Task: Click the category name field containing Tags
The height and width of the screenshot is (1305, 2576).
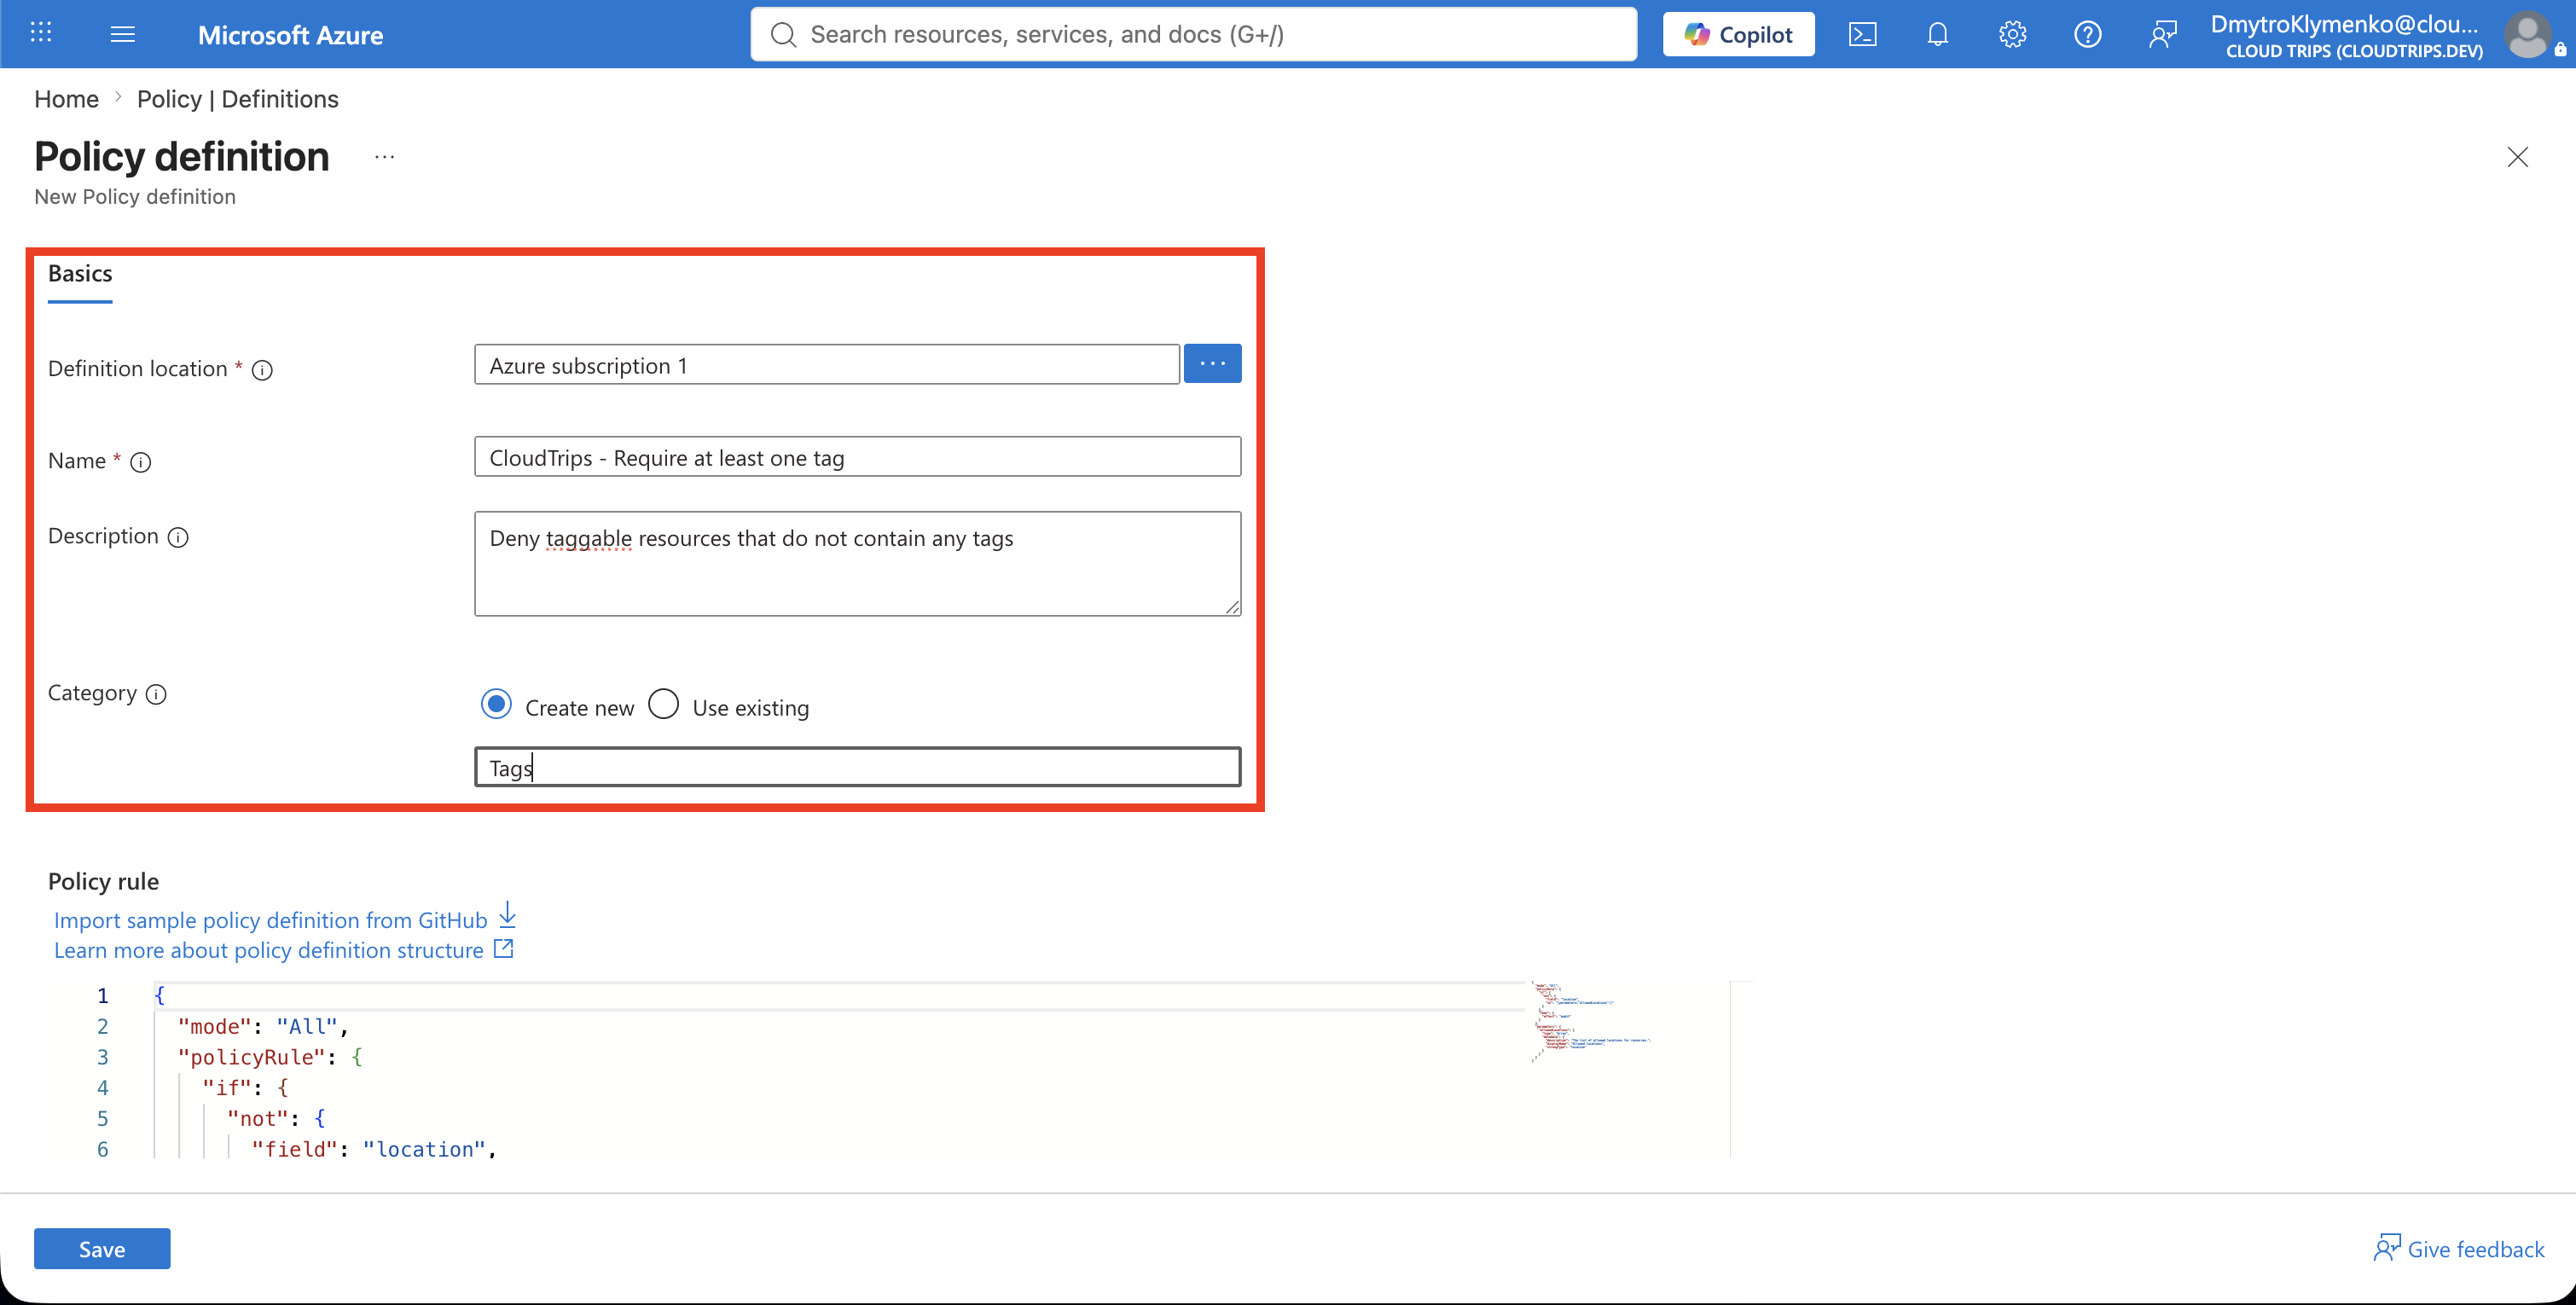Action: tap(857, 767)
